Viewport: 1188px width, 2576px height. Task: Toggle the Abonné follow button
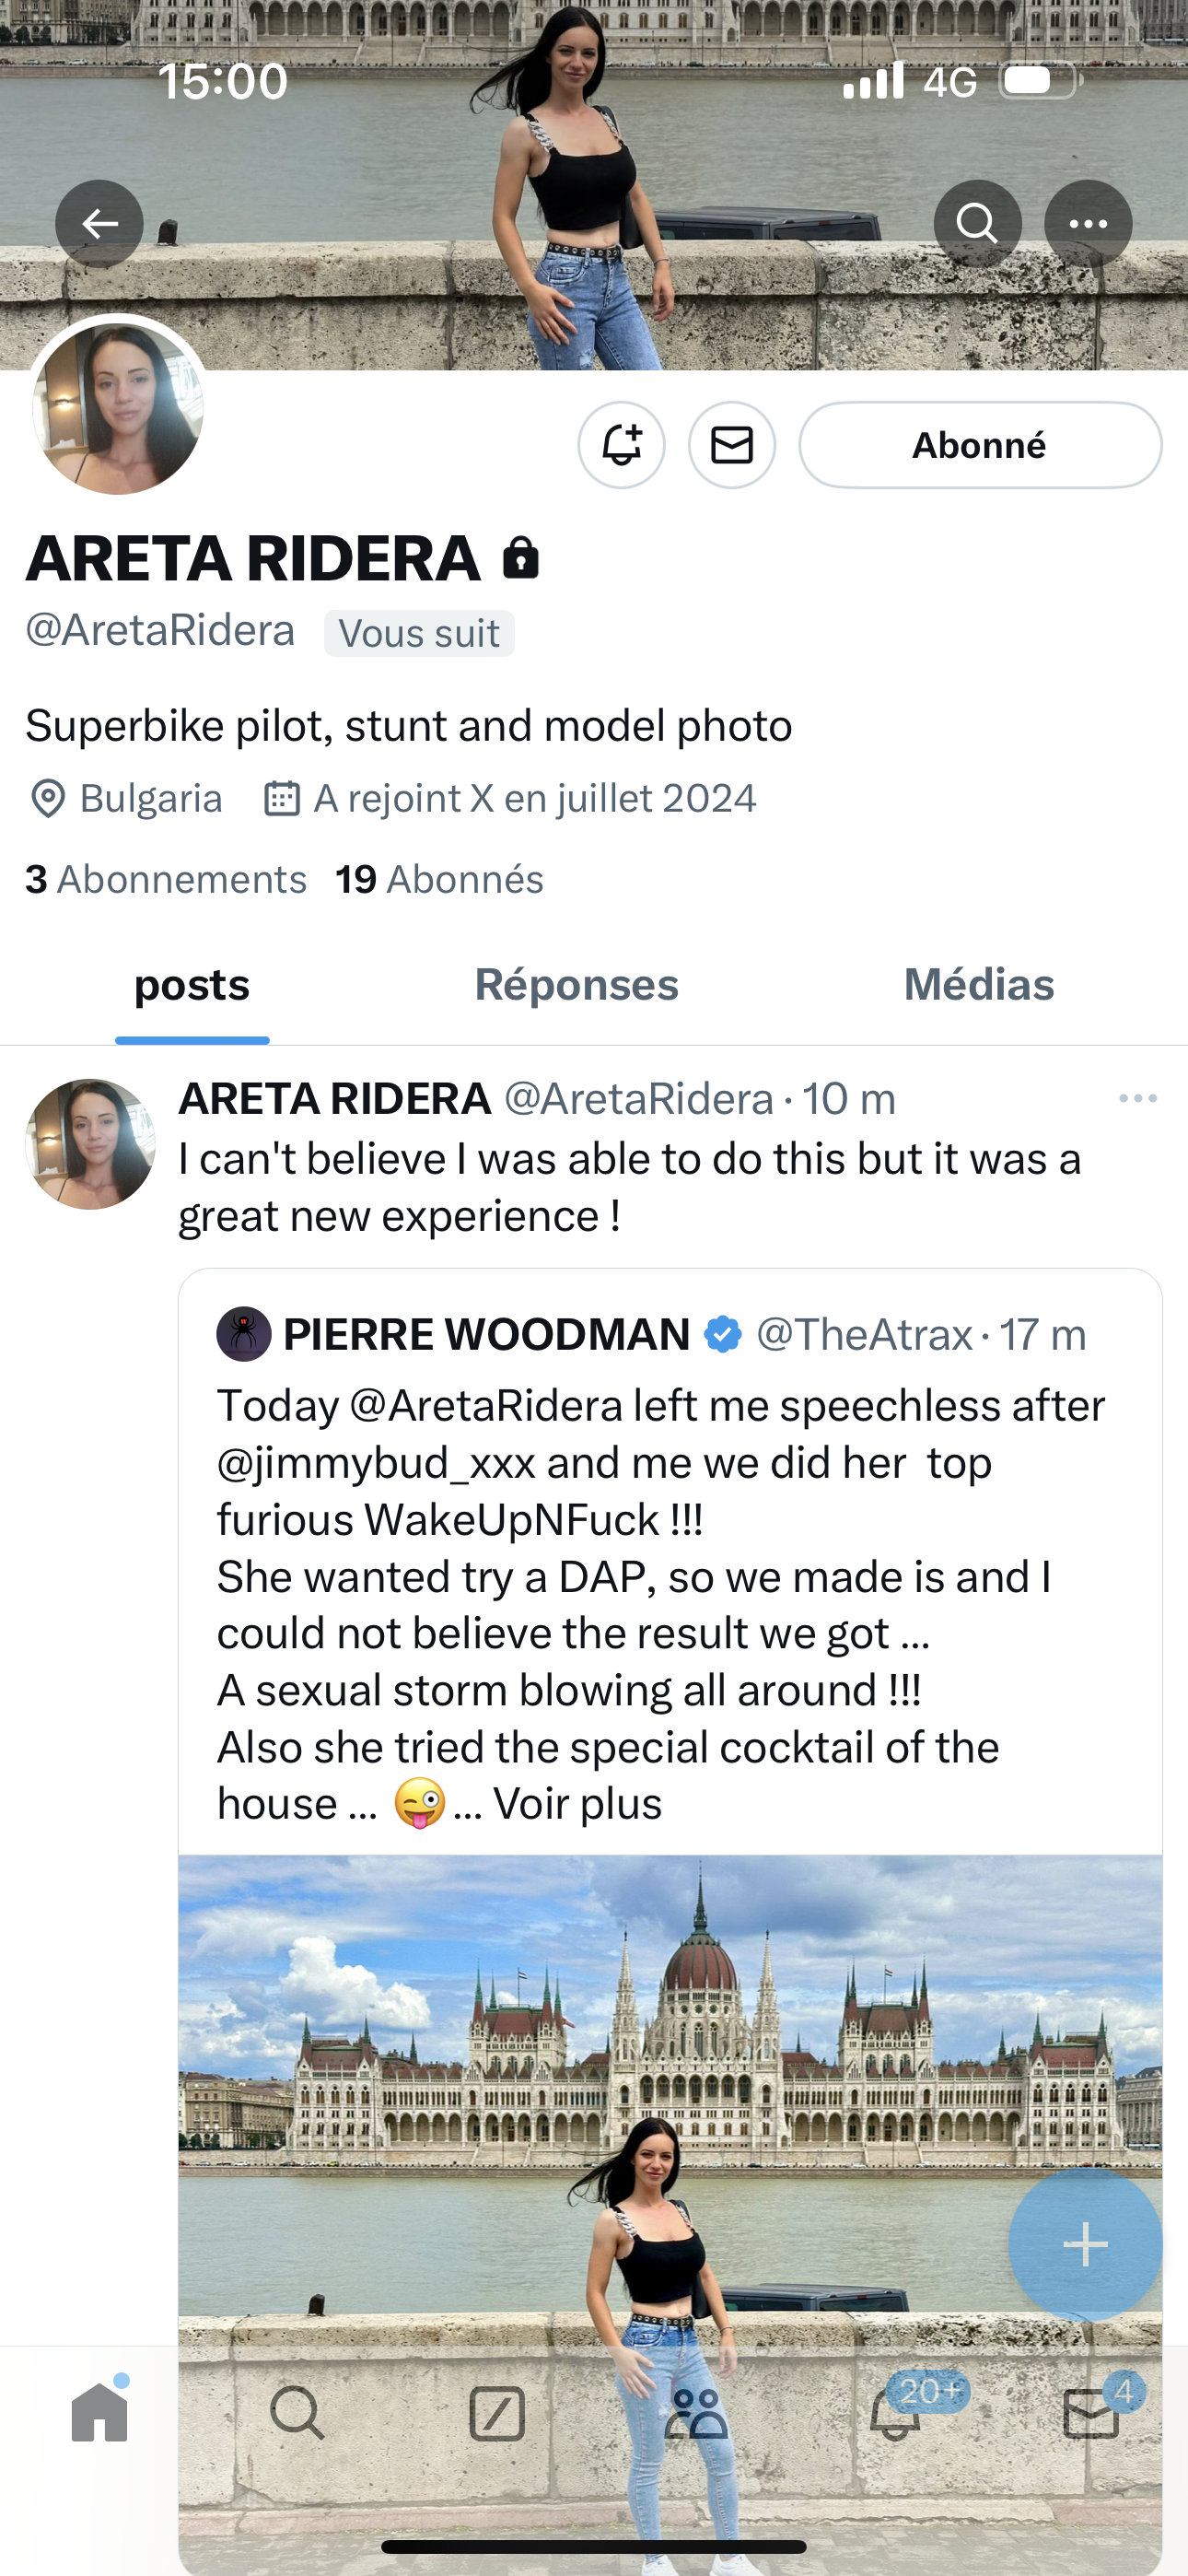coord(979,445)
